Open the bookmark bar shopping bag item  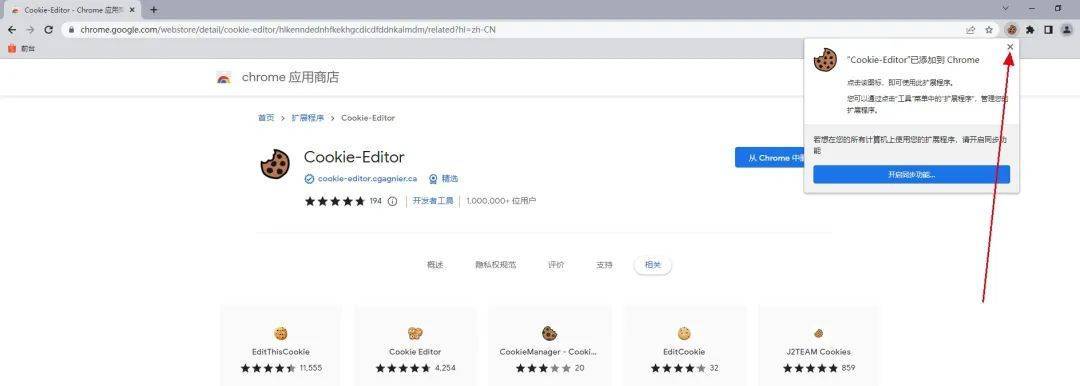pyautogui.click(x=20, y=49)
